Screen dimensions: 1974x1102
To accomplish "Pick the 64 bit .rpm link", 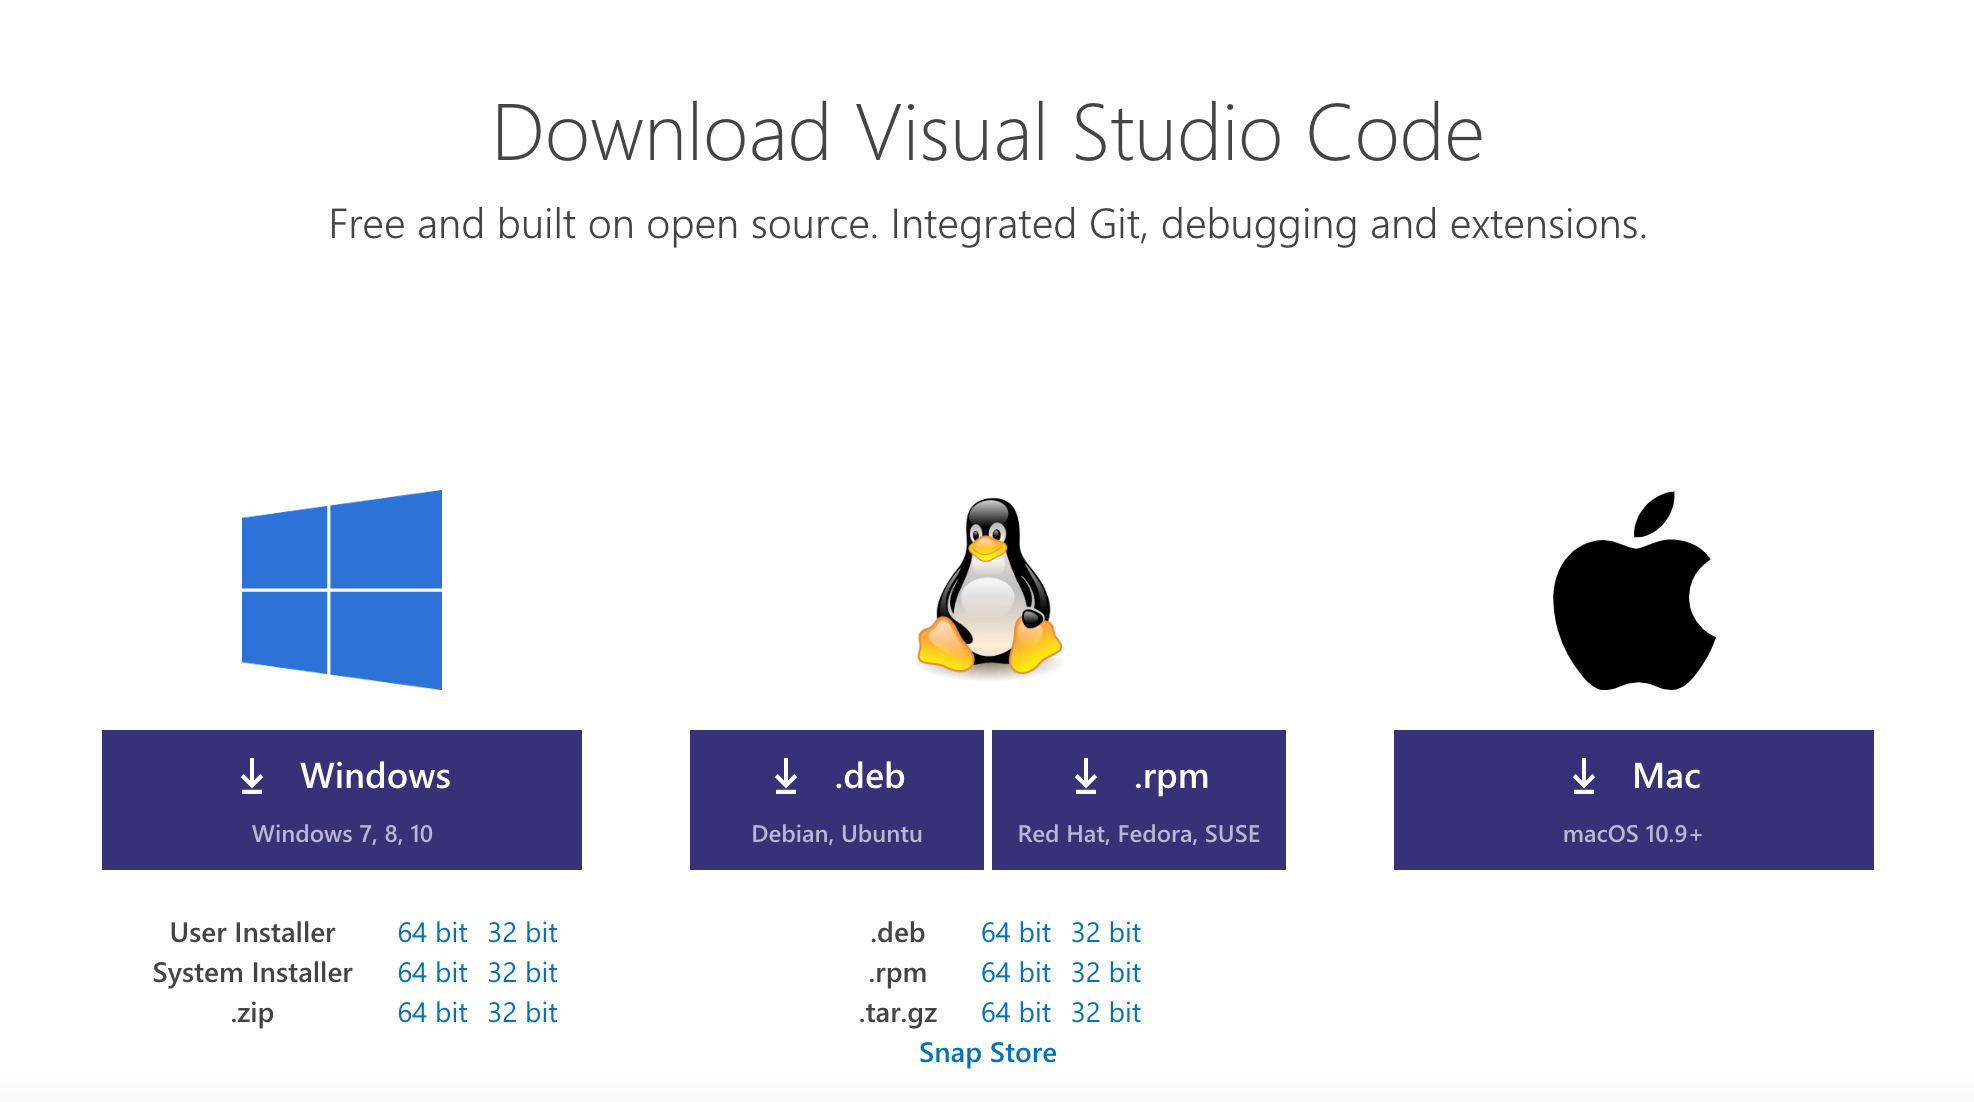I will pyautogui.click(x=1015, y=973).
